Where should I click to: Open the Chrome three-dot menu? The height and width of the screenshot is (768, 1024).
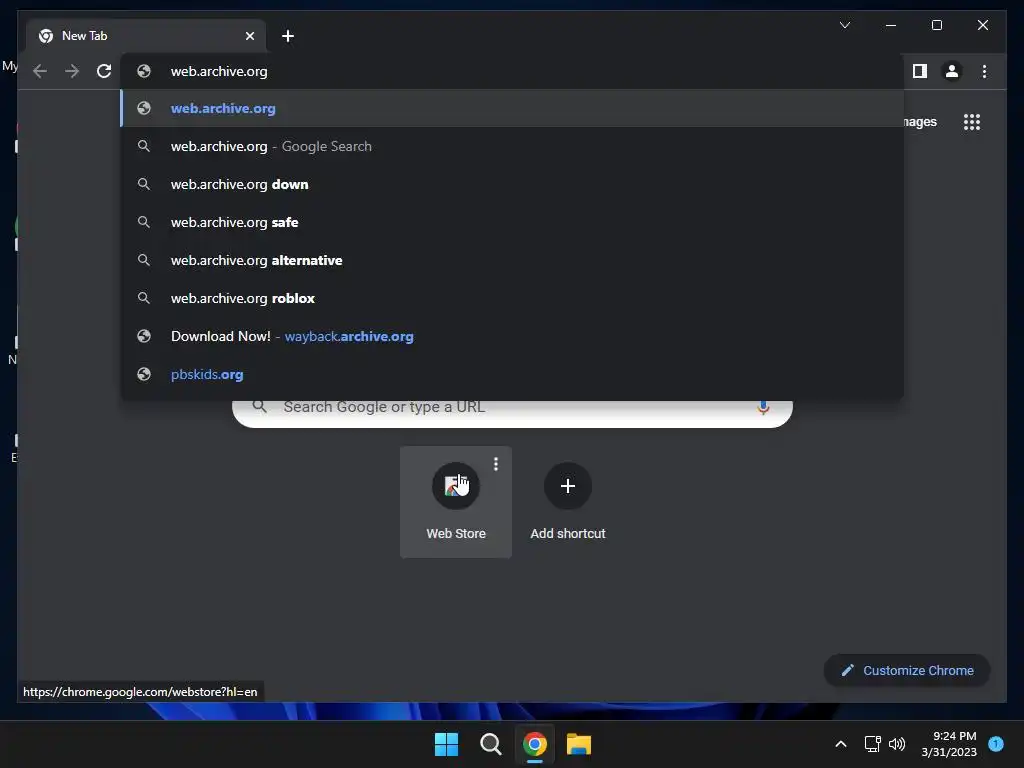[984, 71]
